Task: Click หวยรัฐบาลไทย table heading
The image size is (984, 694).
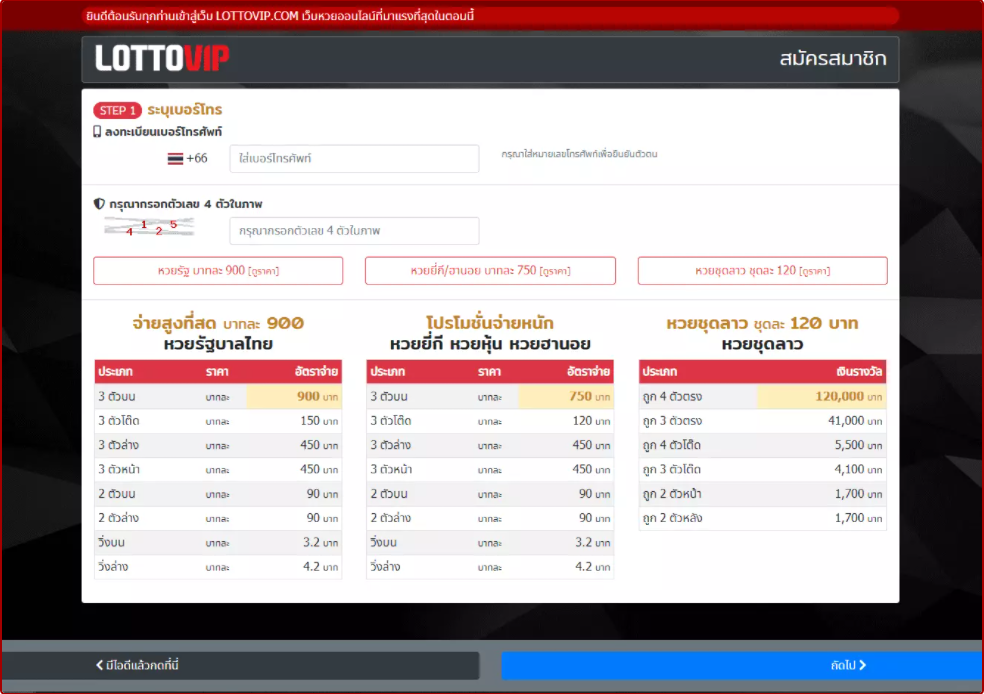Action: [x=218, y=344]
